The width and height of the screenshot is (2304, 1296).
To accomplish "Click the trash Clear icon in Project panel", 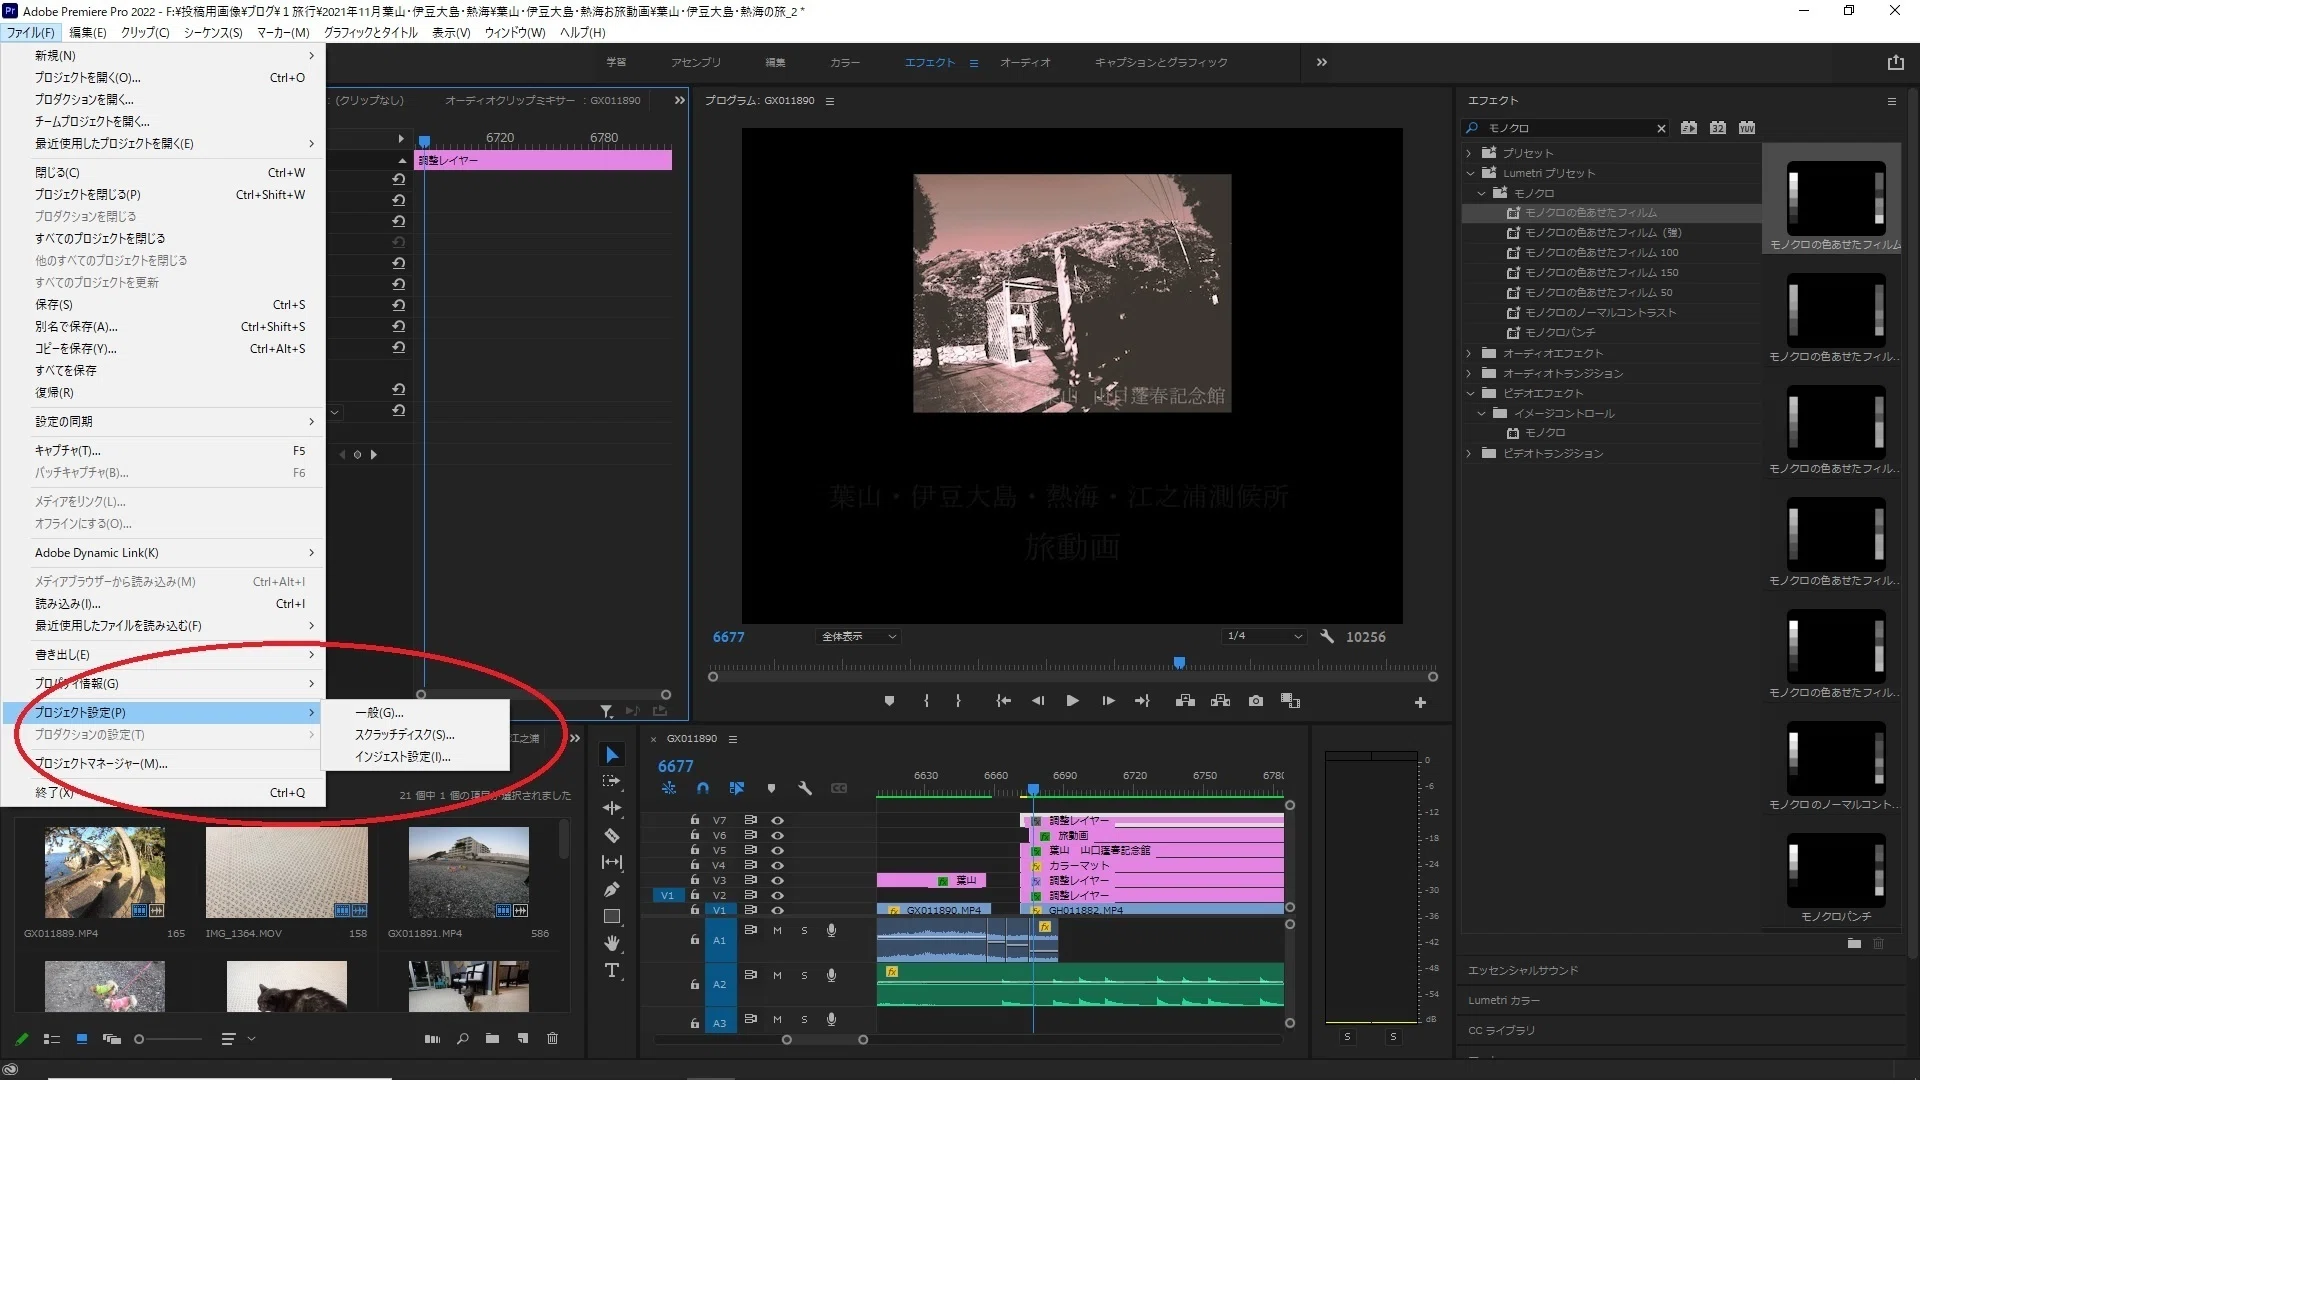I will pos(552,1039).
